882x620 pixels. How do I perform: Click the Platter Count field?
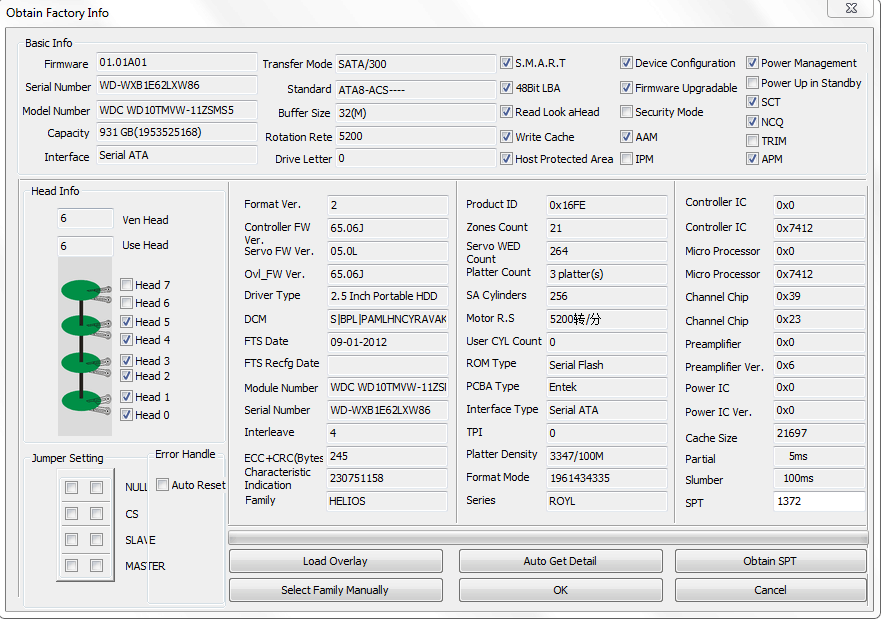coord(606,274)
